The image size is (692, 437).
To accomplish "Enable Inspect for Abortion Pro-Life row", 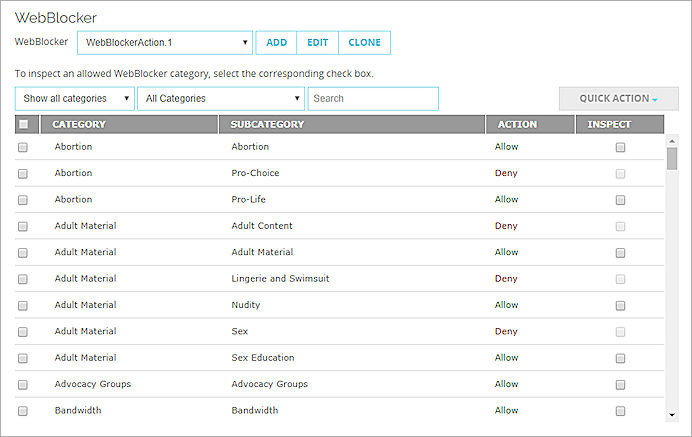I will [620, 200].
